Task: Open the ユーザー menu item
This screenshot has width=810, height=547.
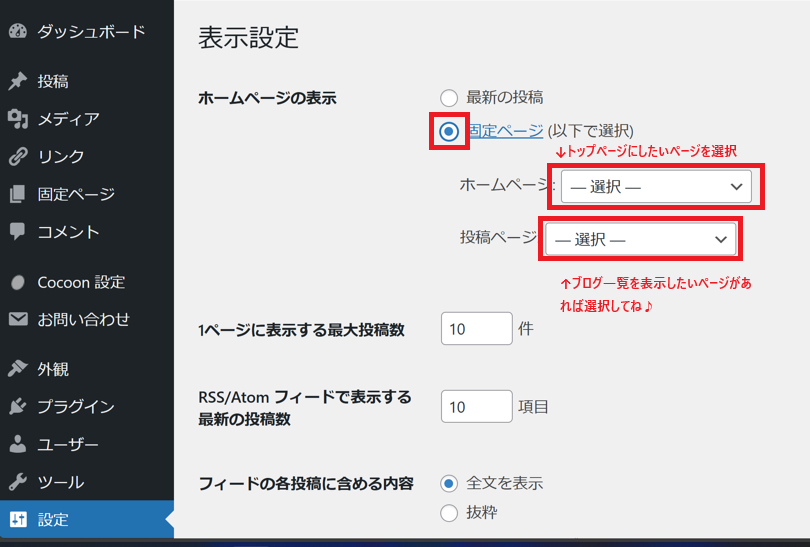Action: pyautogui.click(x=68, y=444)
